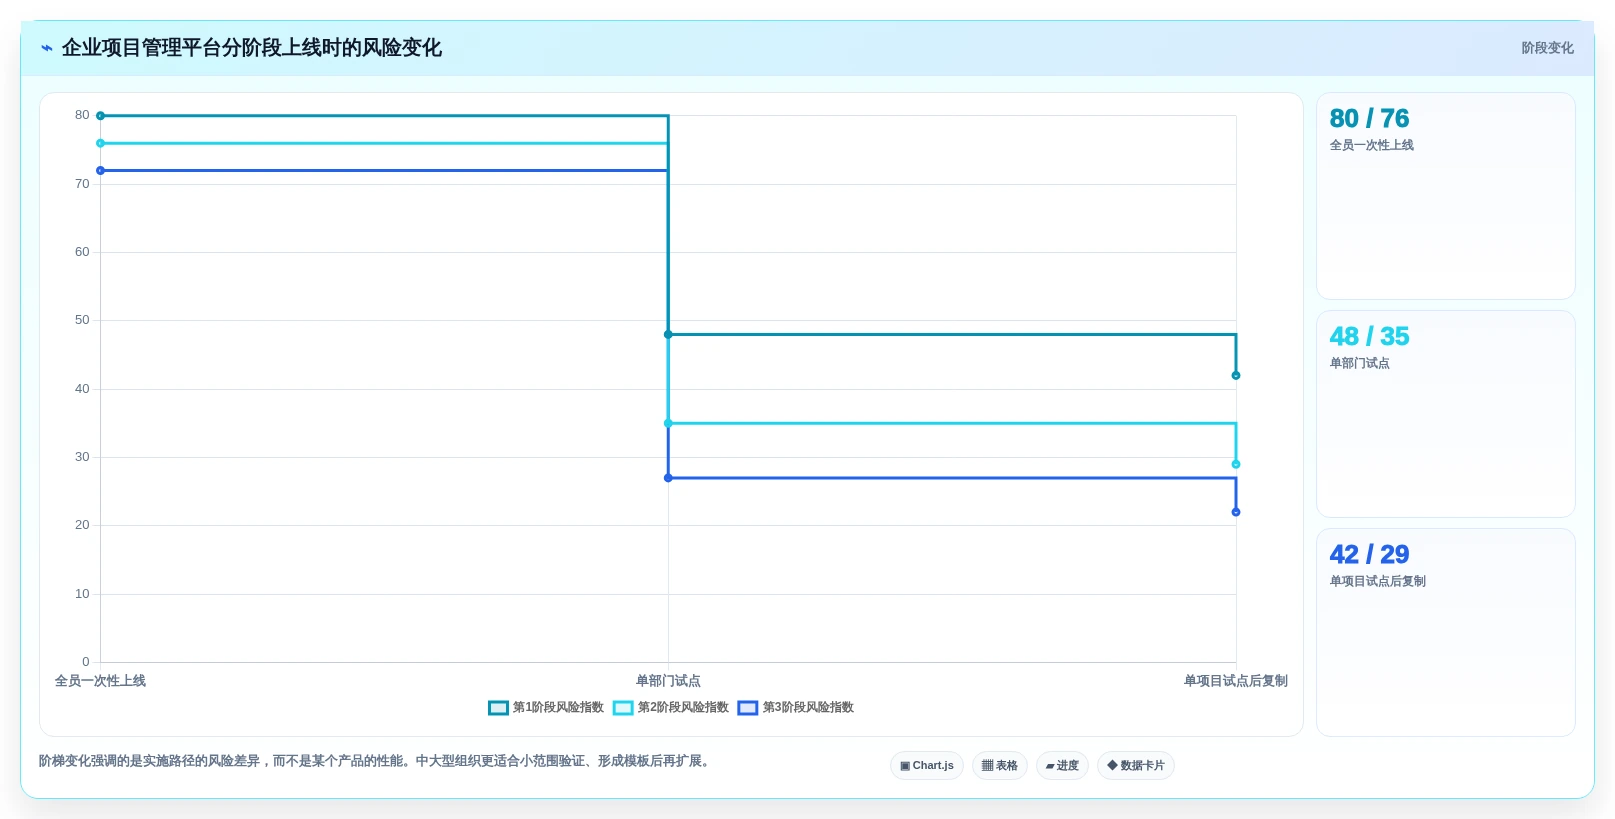This screenshot has height=819, width=1615.
Task: Click the stage 3 point at 27 on 单部门试点
Action: (x=668, y=478)
